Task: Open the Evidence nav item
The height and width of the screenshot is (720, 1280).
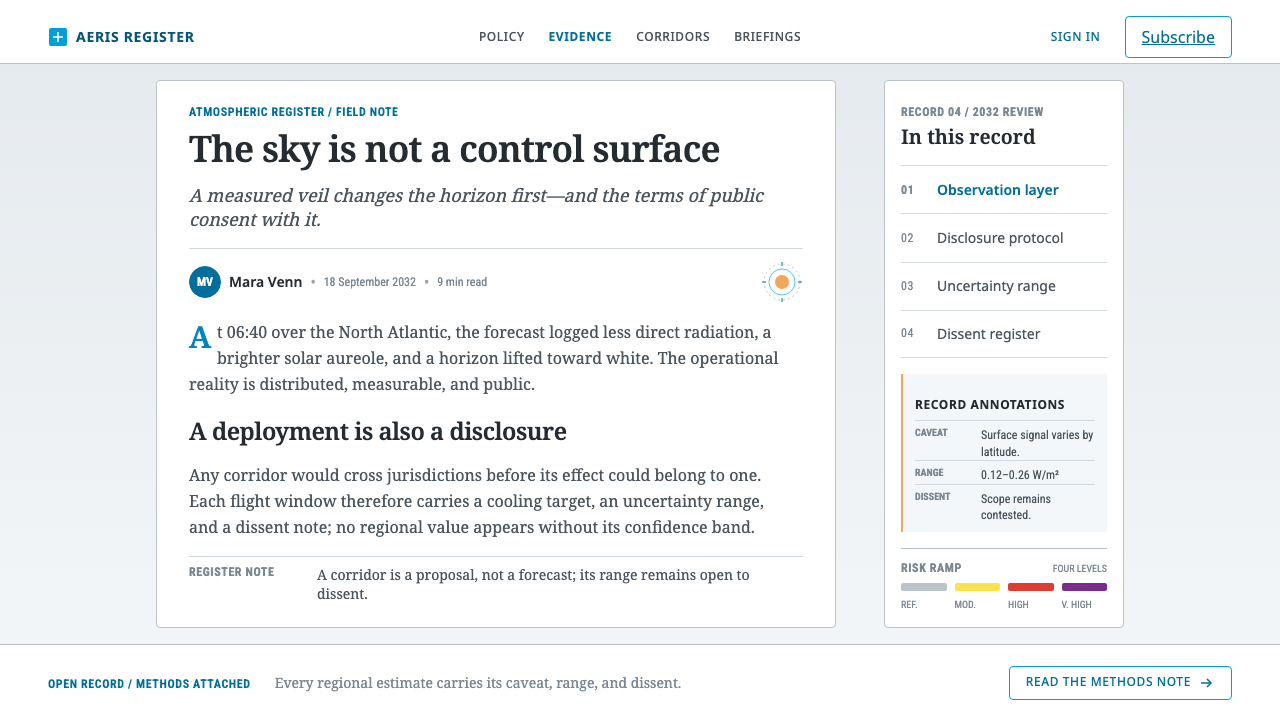Action: [580, 37]
